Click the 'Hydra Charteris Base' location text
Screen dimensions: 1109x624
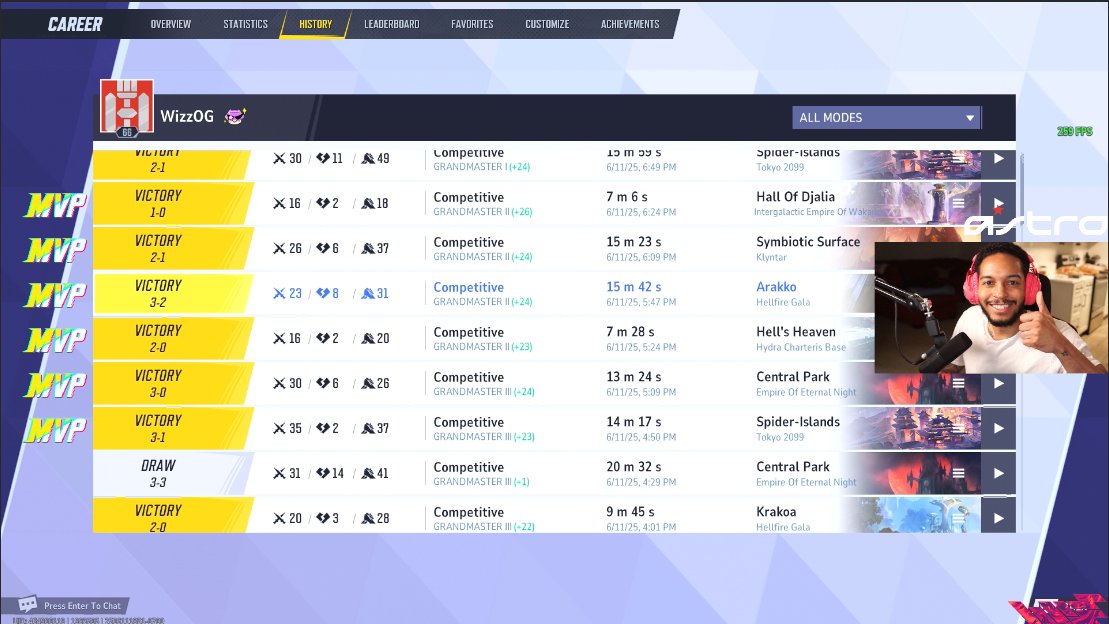[801, 347]
